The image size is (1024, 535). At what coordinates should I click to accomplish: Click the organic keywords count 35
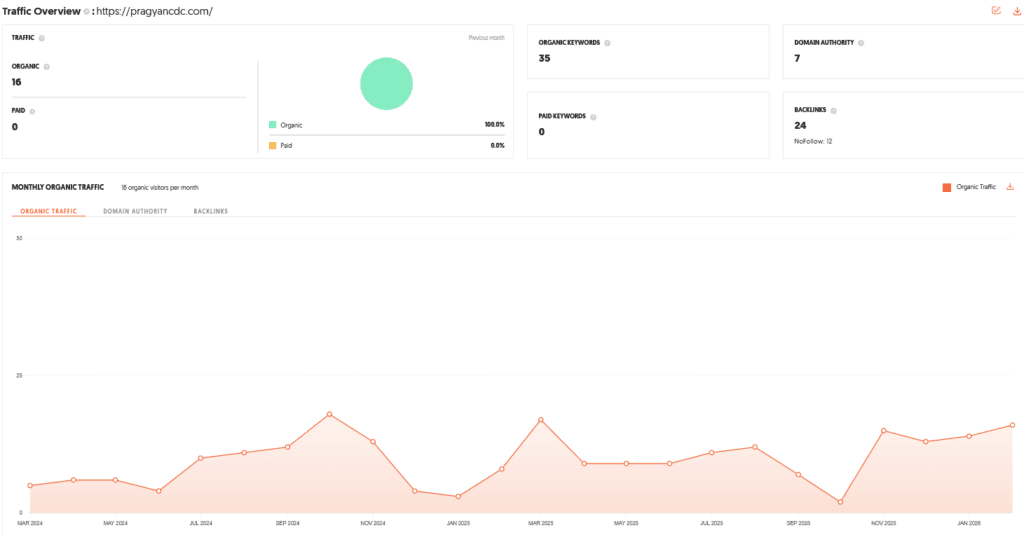click(x=545, y=58)
